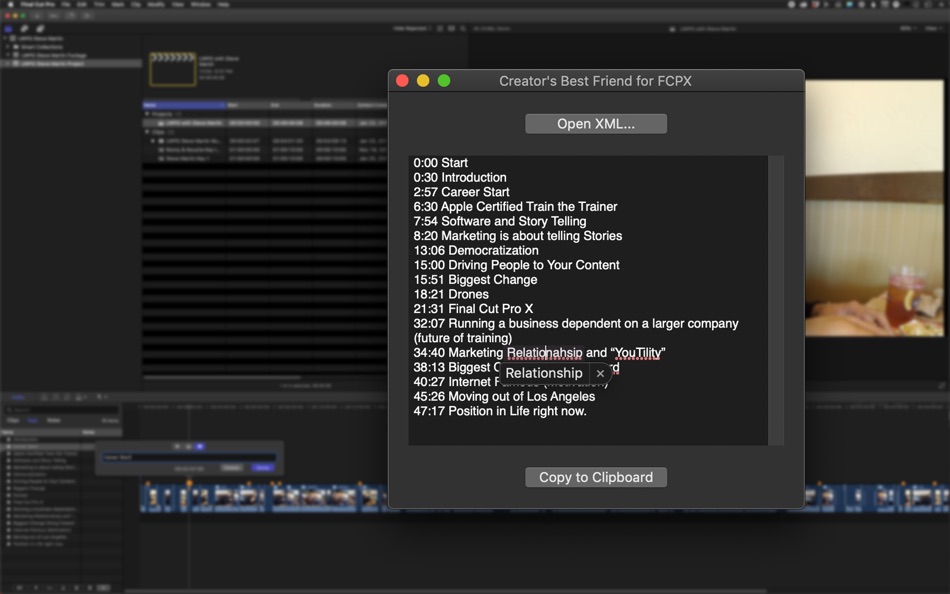The image size is (950, 594).
Task: Open the Window menu
Action: pos(201,4)
